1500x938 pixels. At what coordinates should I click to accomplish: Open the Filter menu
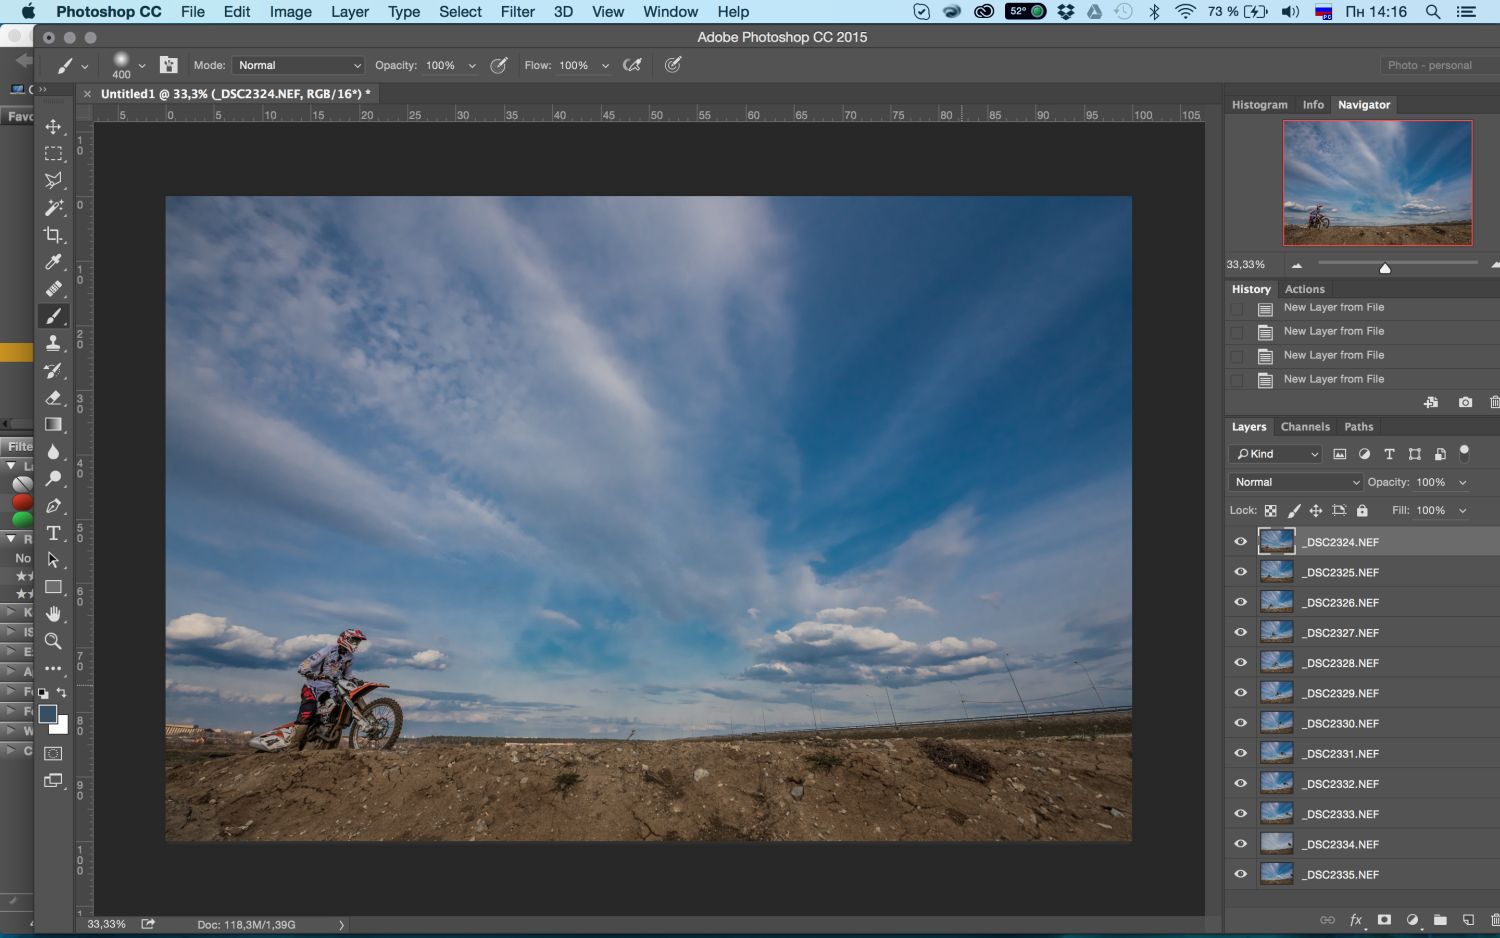[517, 12]
